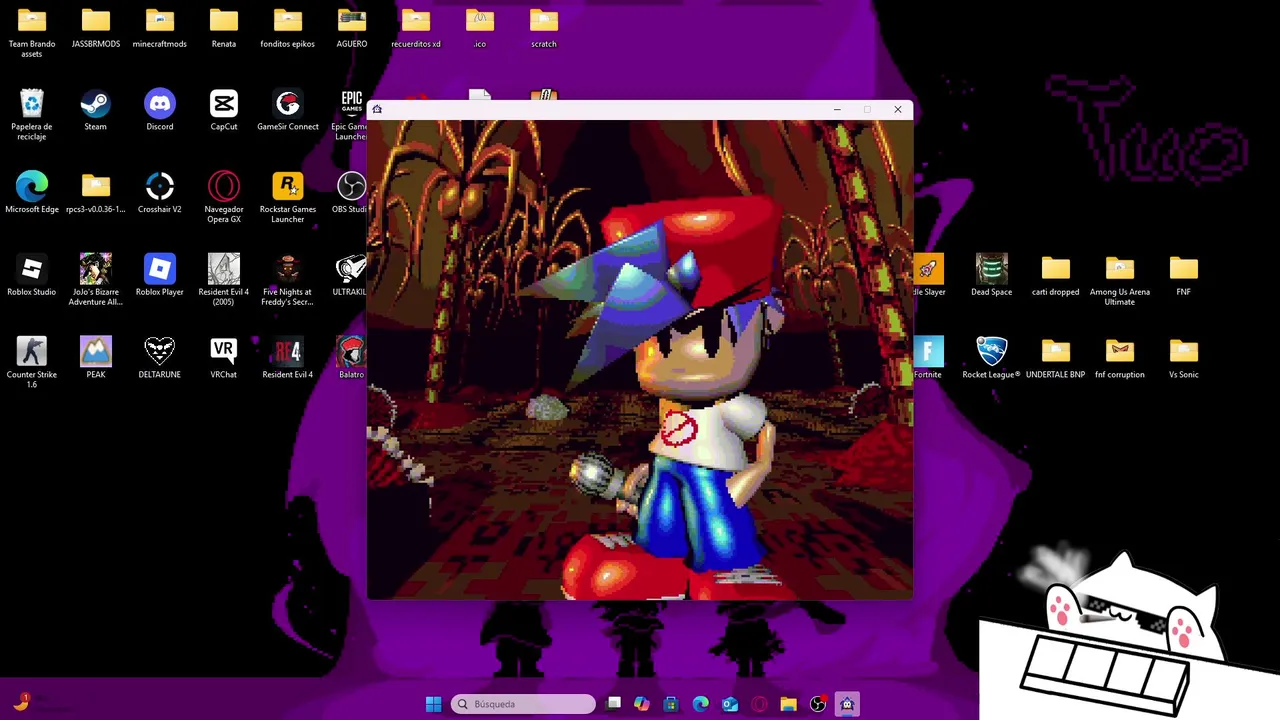
Task: Open the Renata folder
Action: coord(223,27)
